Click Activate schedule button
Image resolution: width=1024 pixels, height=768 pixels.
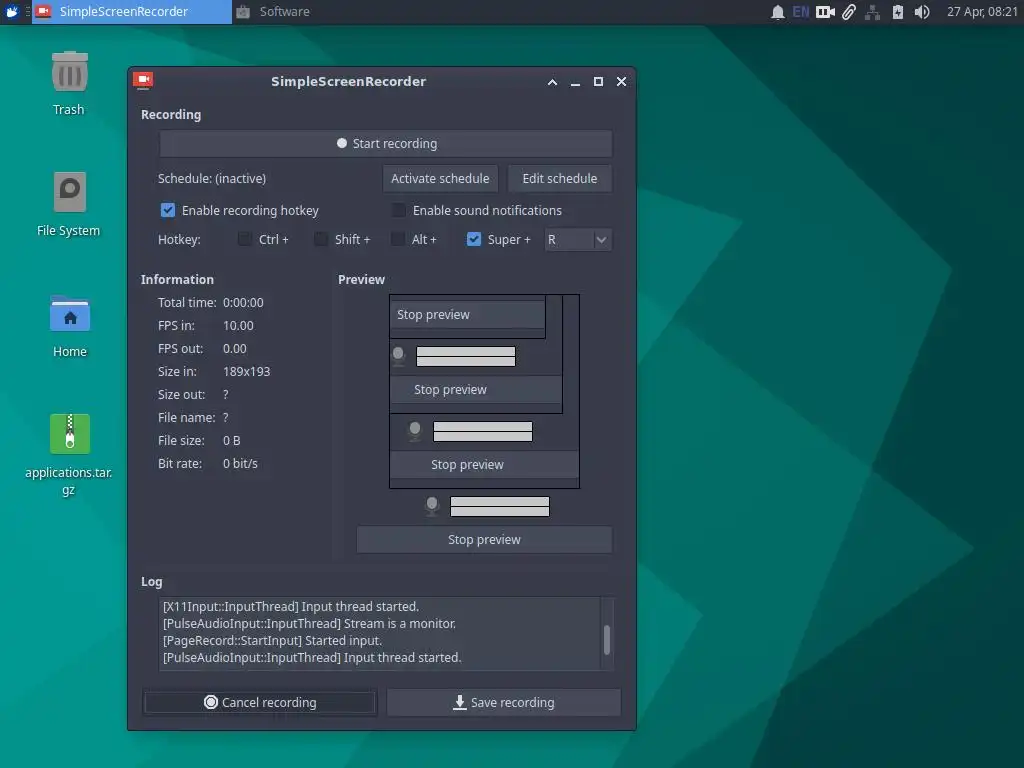[x=440, y=178]
